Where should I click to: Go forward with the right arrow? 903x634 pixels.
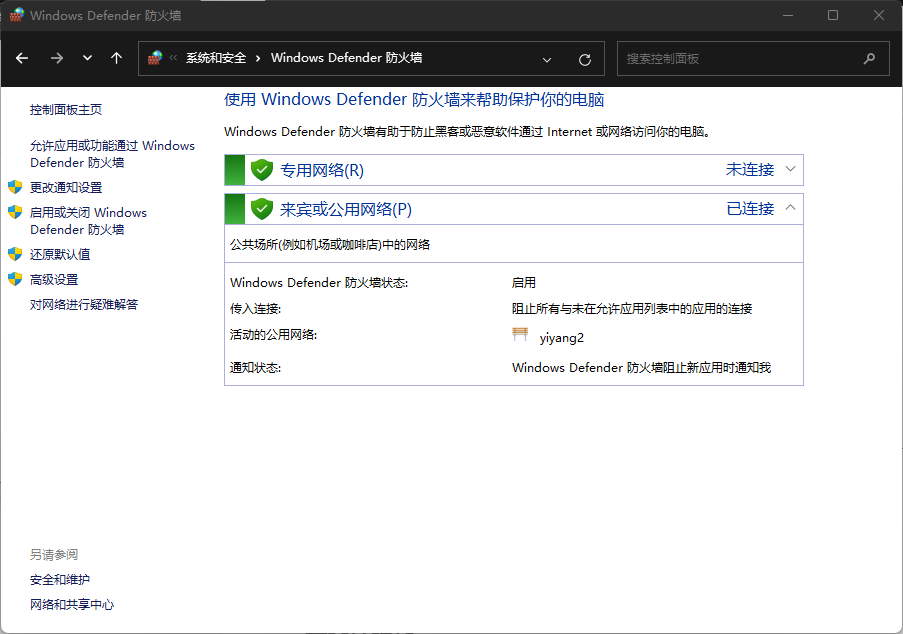click(x=56, y=58)
